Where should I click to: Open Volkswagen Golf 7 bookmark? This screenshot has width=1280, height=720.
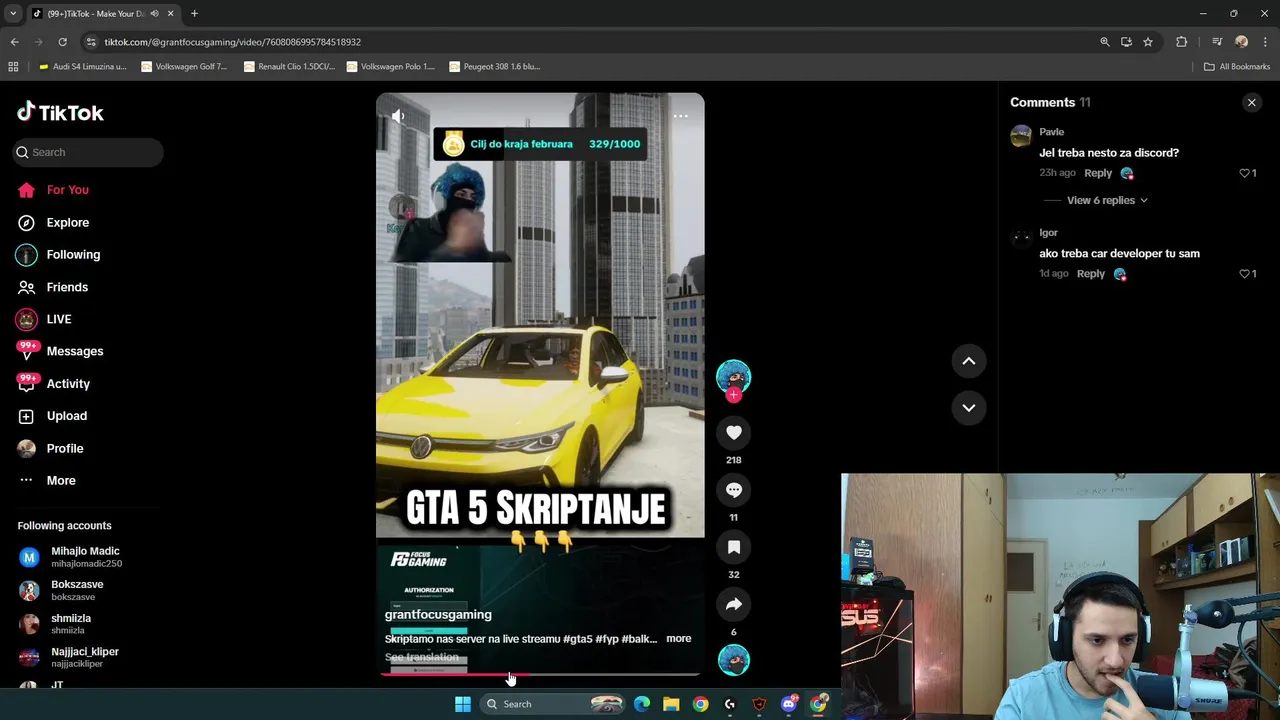[184, 67]
